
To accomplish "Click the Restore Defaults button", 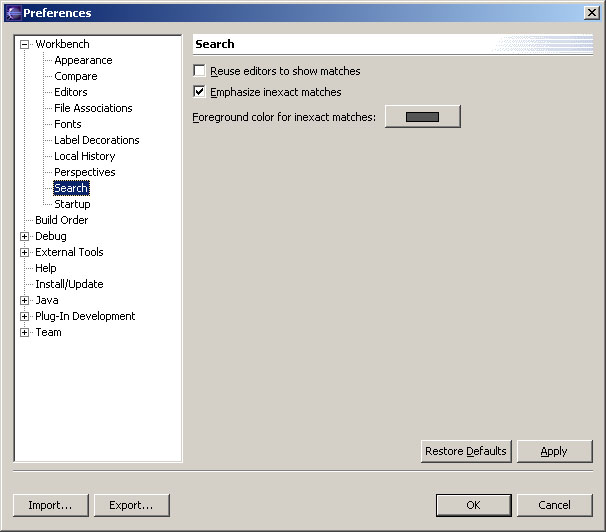I will pyautogui.click(x=466, y=451).
